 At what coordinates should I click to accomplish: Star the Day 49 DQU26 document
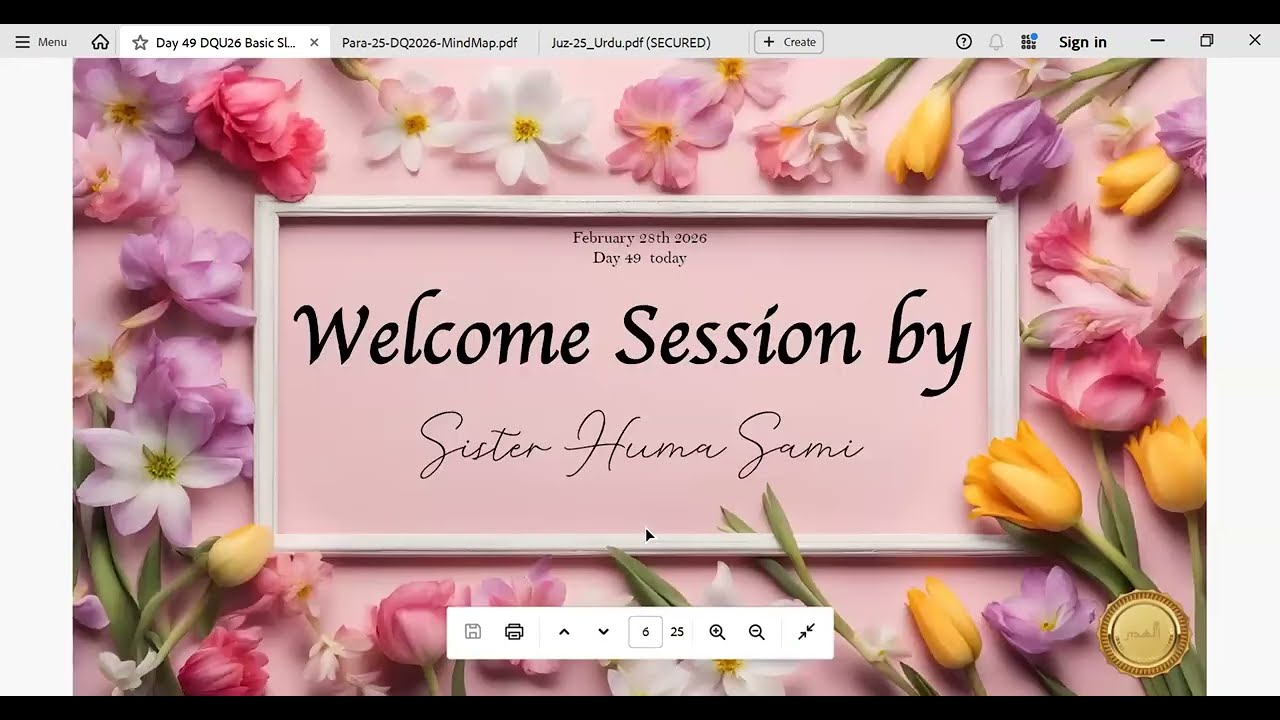(x=140, y=42)
